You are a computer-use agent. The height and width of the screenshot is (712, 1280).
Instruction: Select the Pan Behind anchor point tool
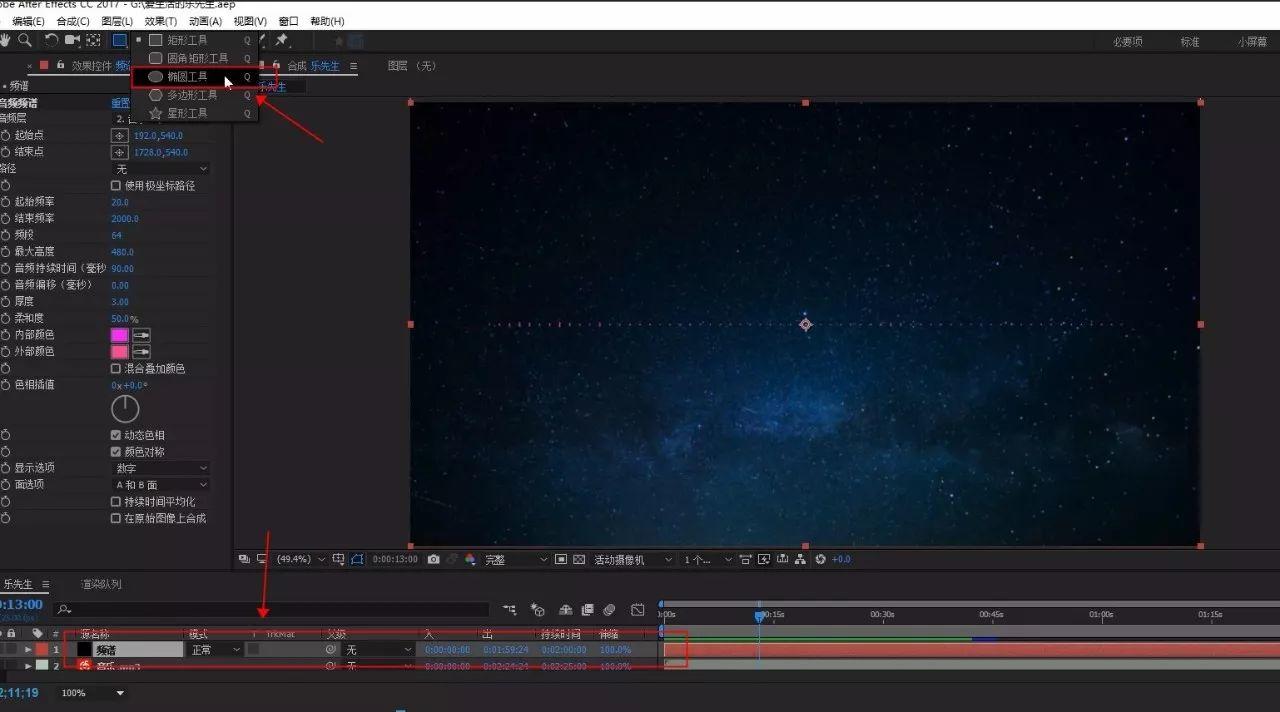[x=93, y=40]
